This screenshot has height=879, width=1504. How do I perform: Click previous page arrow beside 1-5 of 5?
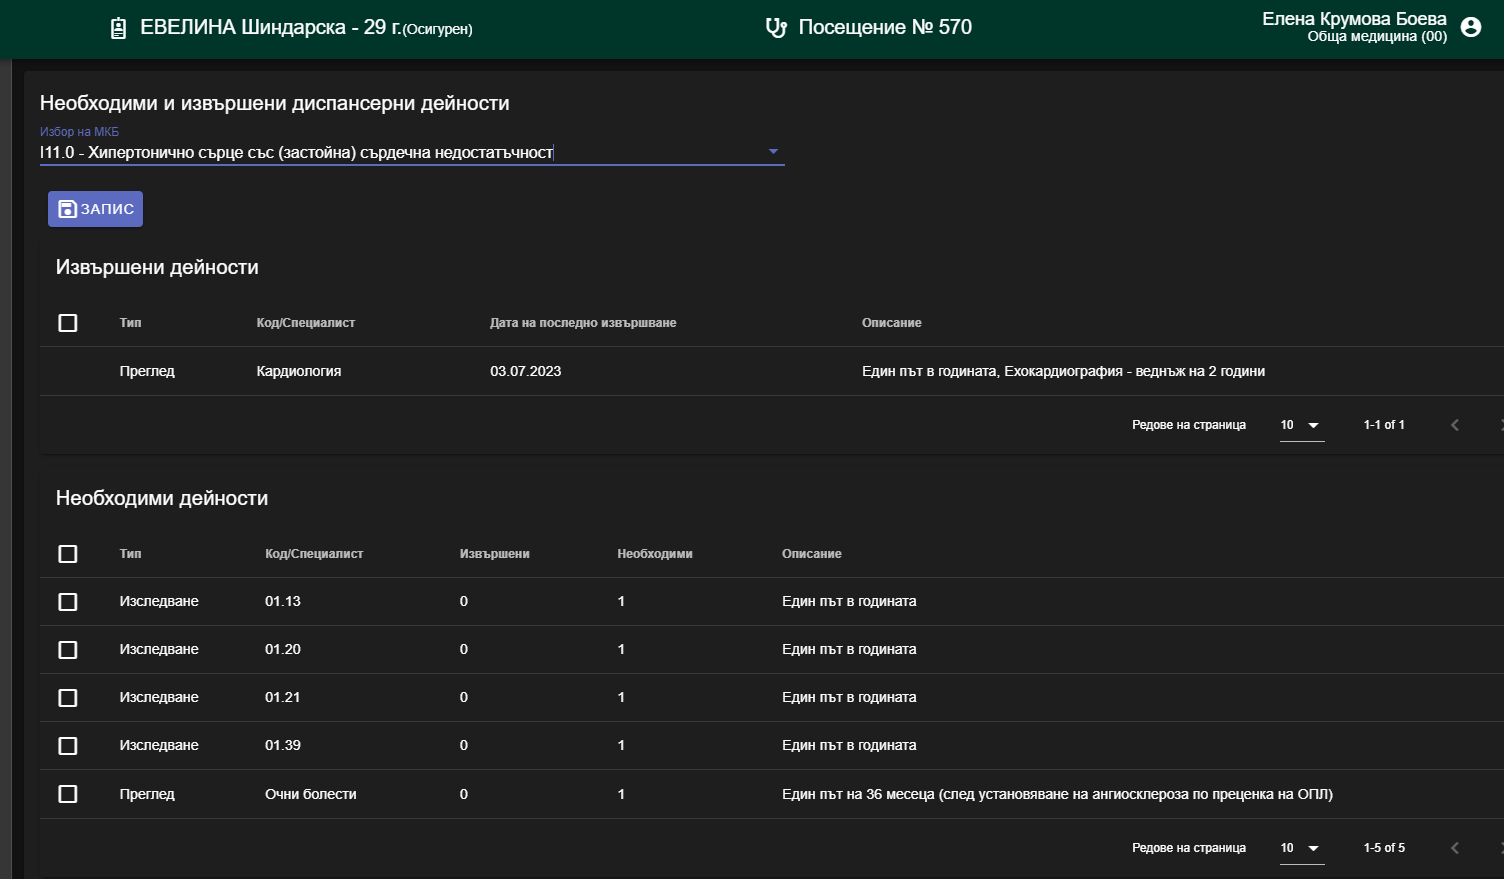pos(1455,848)
